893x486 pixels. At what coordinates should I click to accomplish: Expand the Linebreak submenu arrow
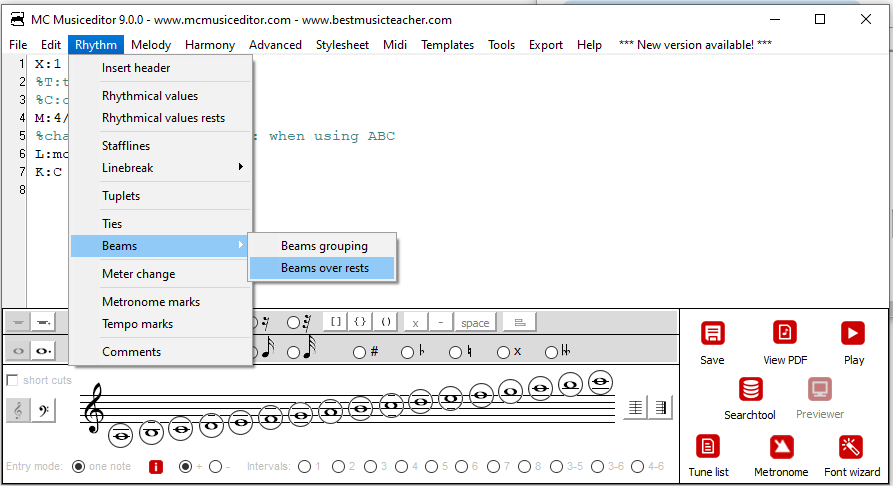point(240,167)
